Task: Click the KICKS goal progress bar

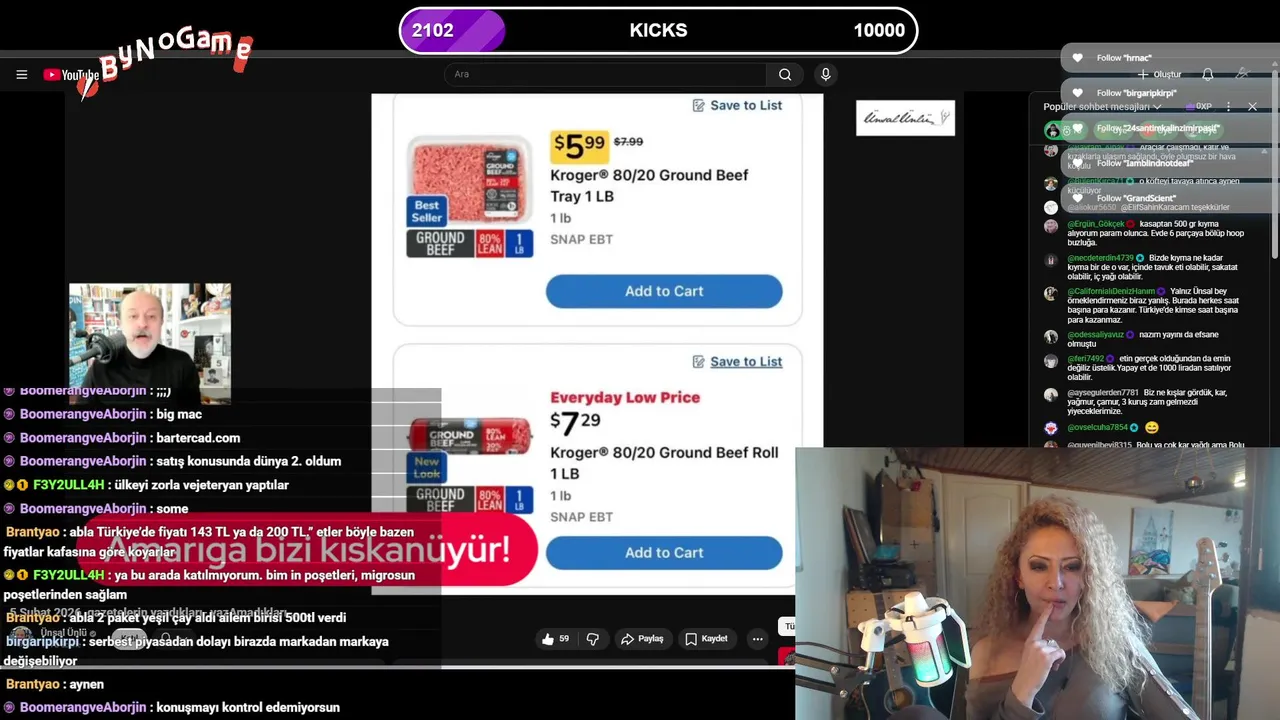Action: pos(658,30)
